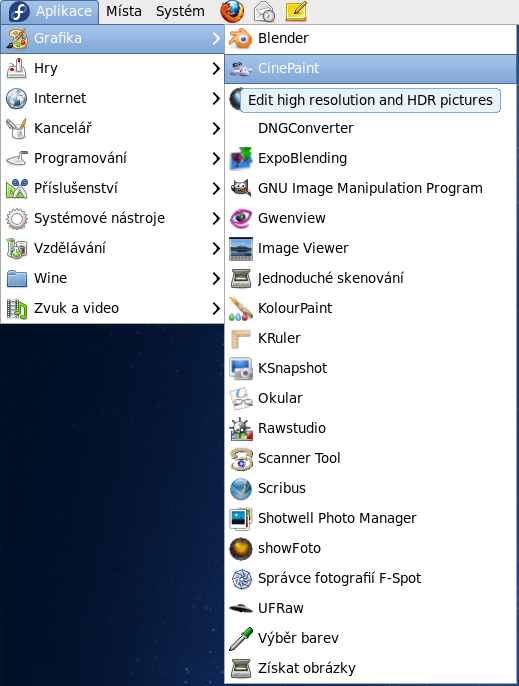This screenshot has height=686, width=519.
Task: Open Gwenview via its eye icon
Action: click(240, 218)
